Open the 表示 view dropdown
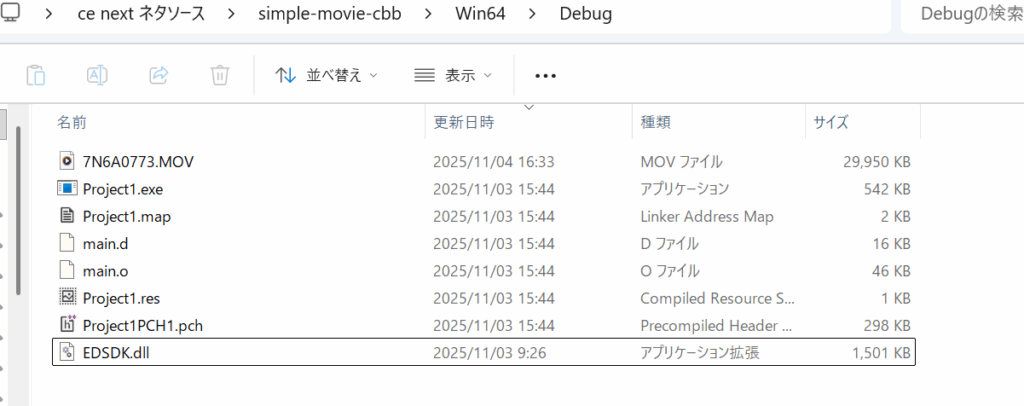 coord(453,75)
